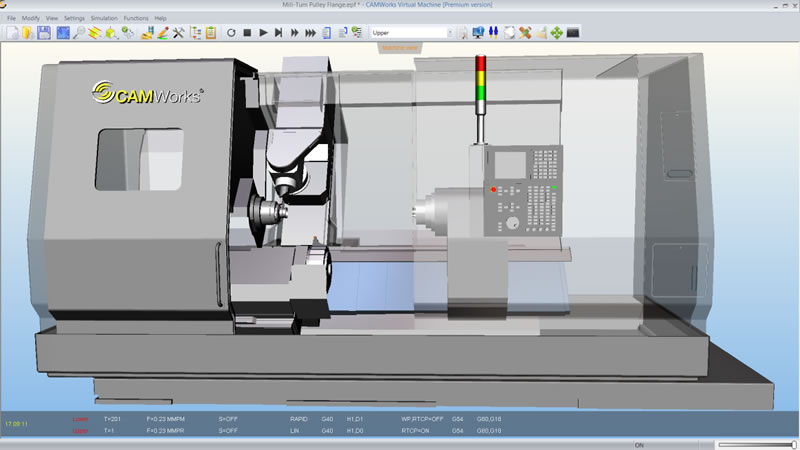Image resolution: width=800 pixels, height=450 pixels.
Task: Click the machine control panel in viewport
Action: click(x=523, y=191)
